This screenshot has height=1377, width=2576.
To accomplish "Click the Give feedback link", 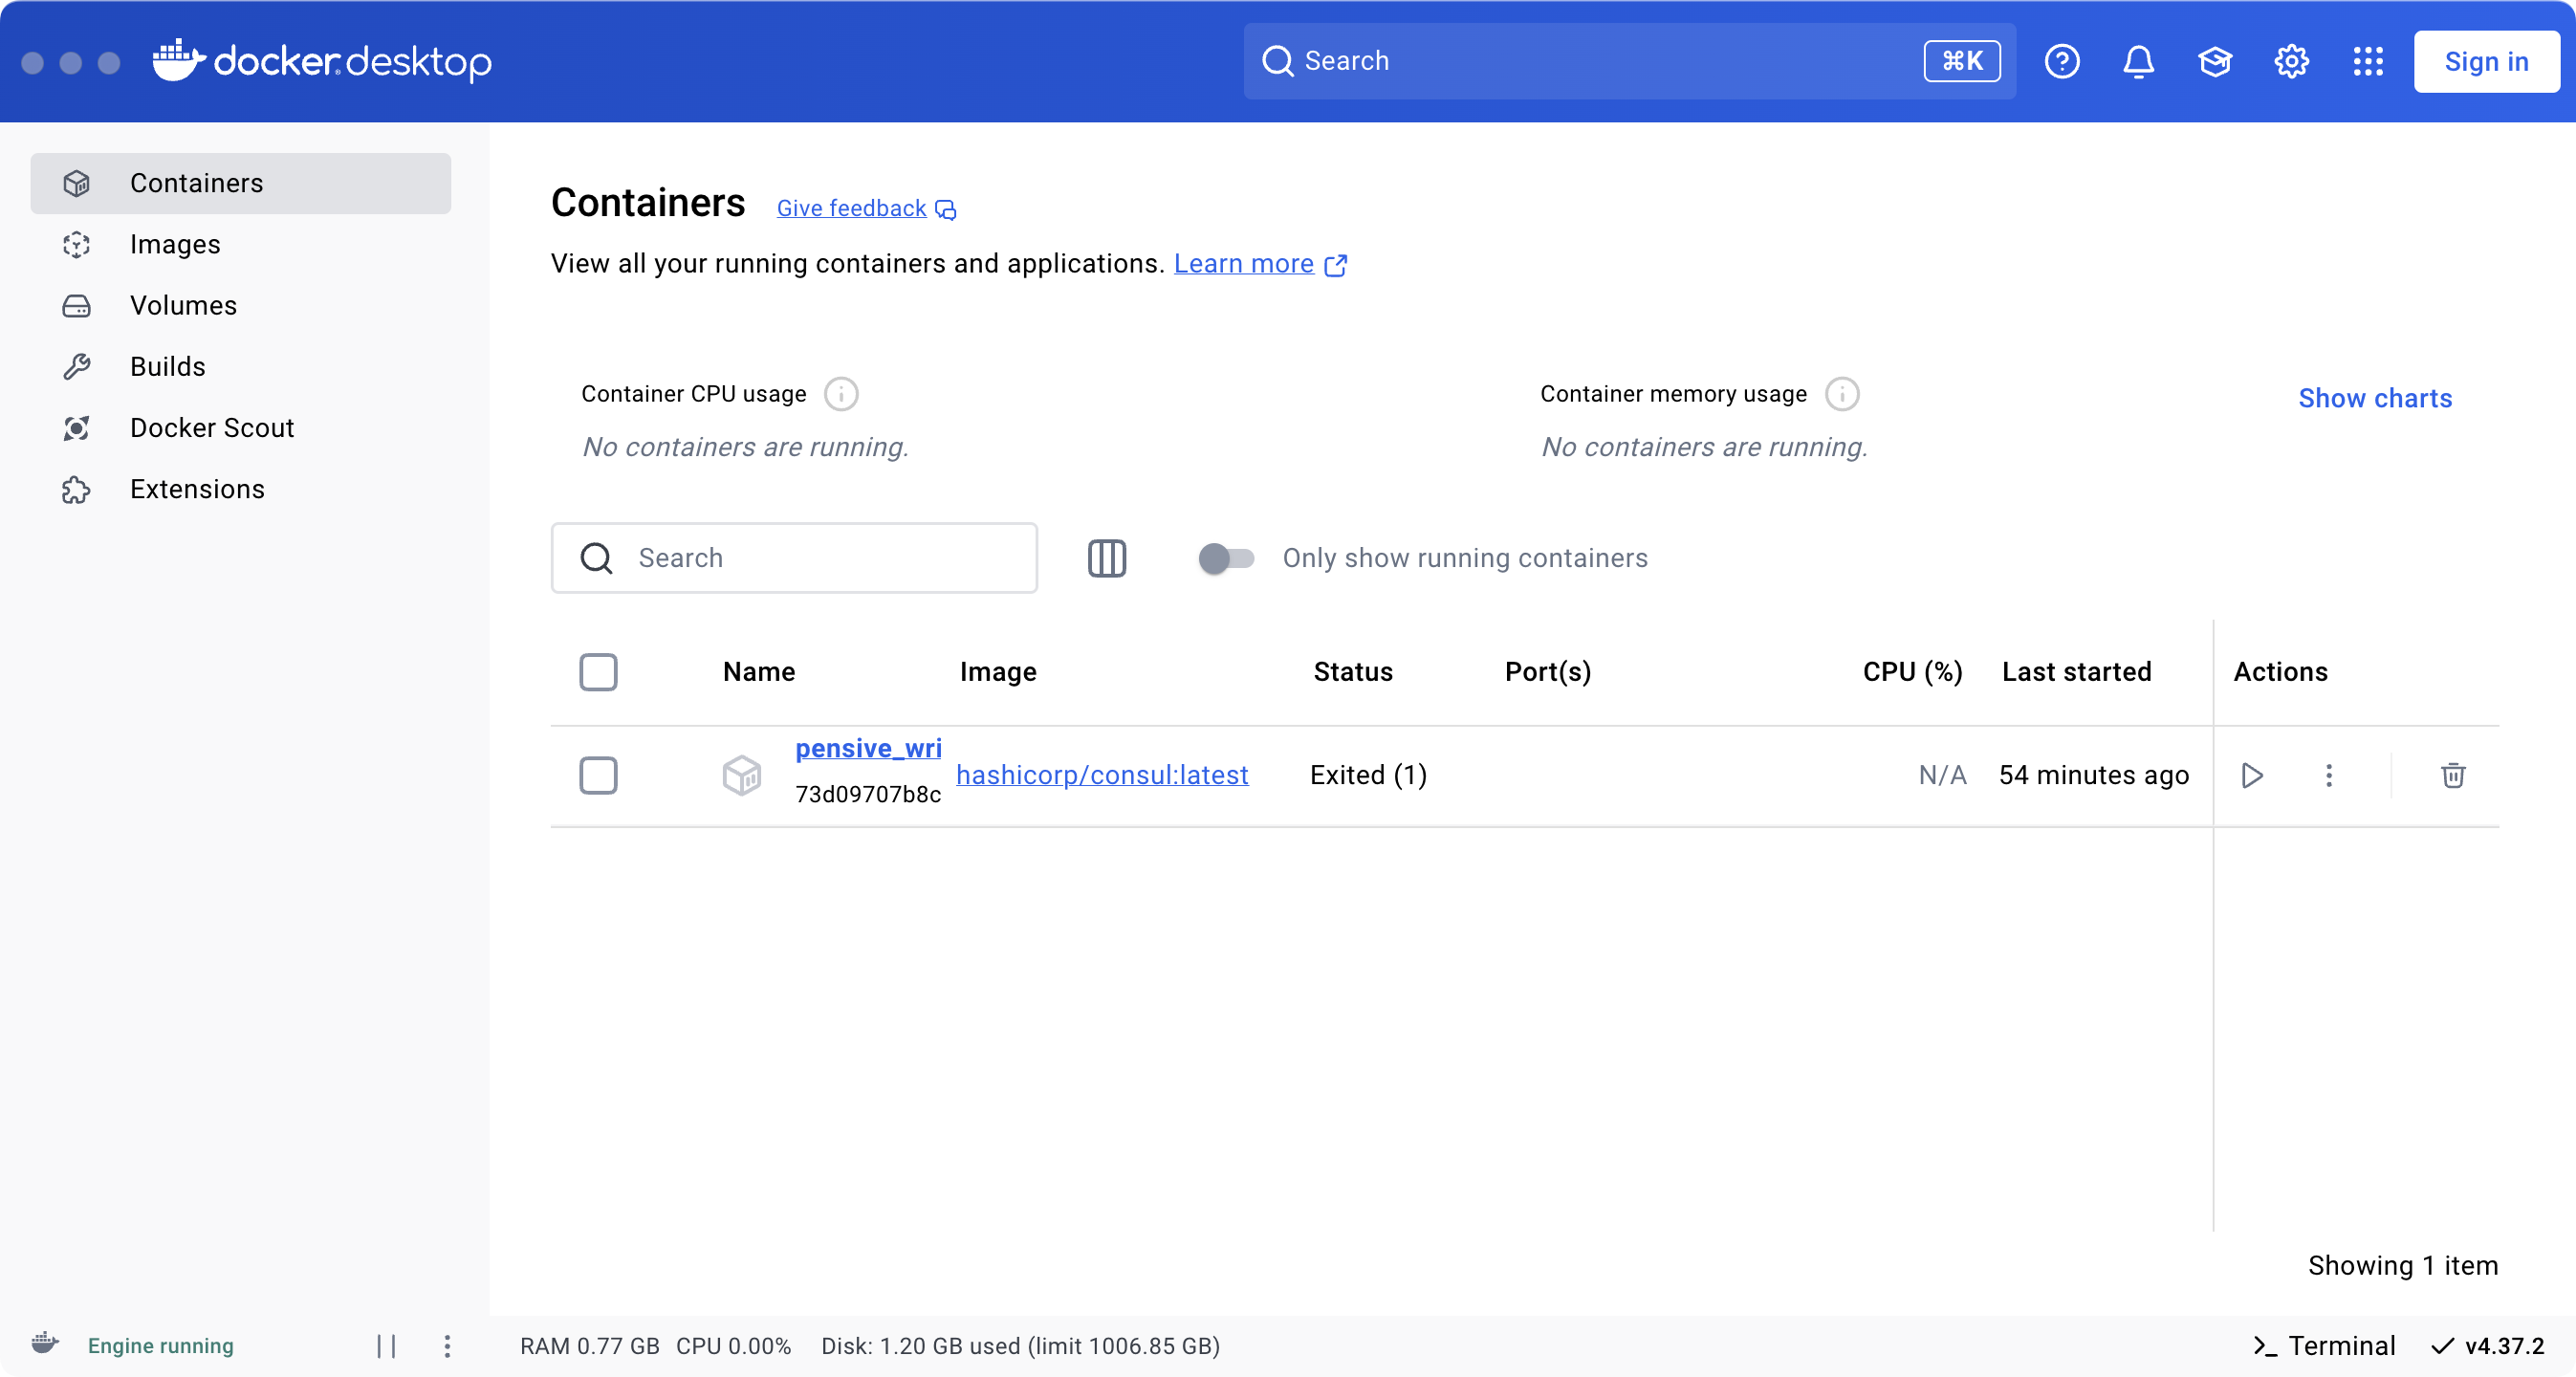I will pos(866,208).
